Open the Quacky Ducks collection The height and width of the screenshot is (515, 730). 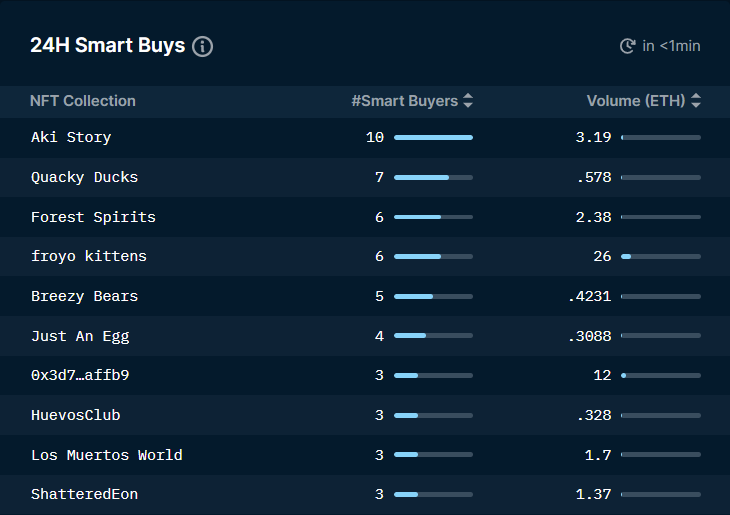[x=84, y=177]
